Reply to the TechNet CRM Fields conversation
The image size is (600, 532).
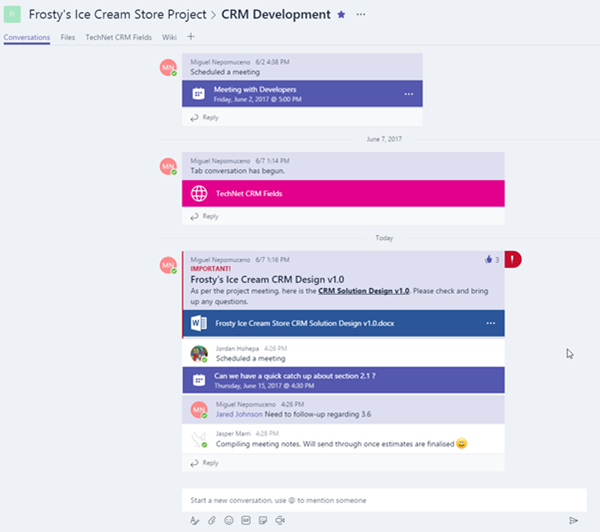tap(210, 216)
